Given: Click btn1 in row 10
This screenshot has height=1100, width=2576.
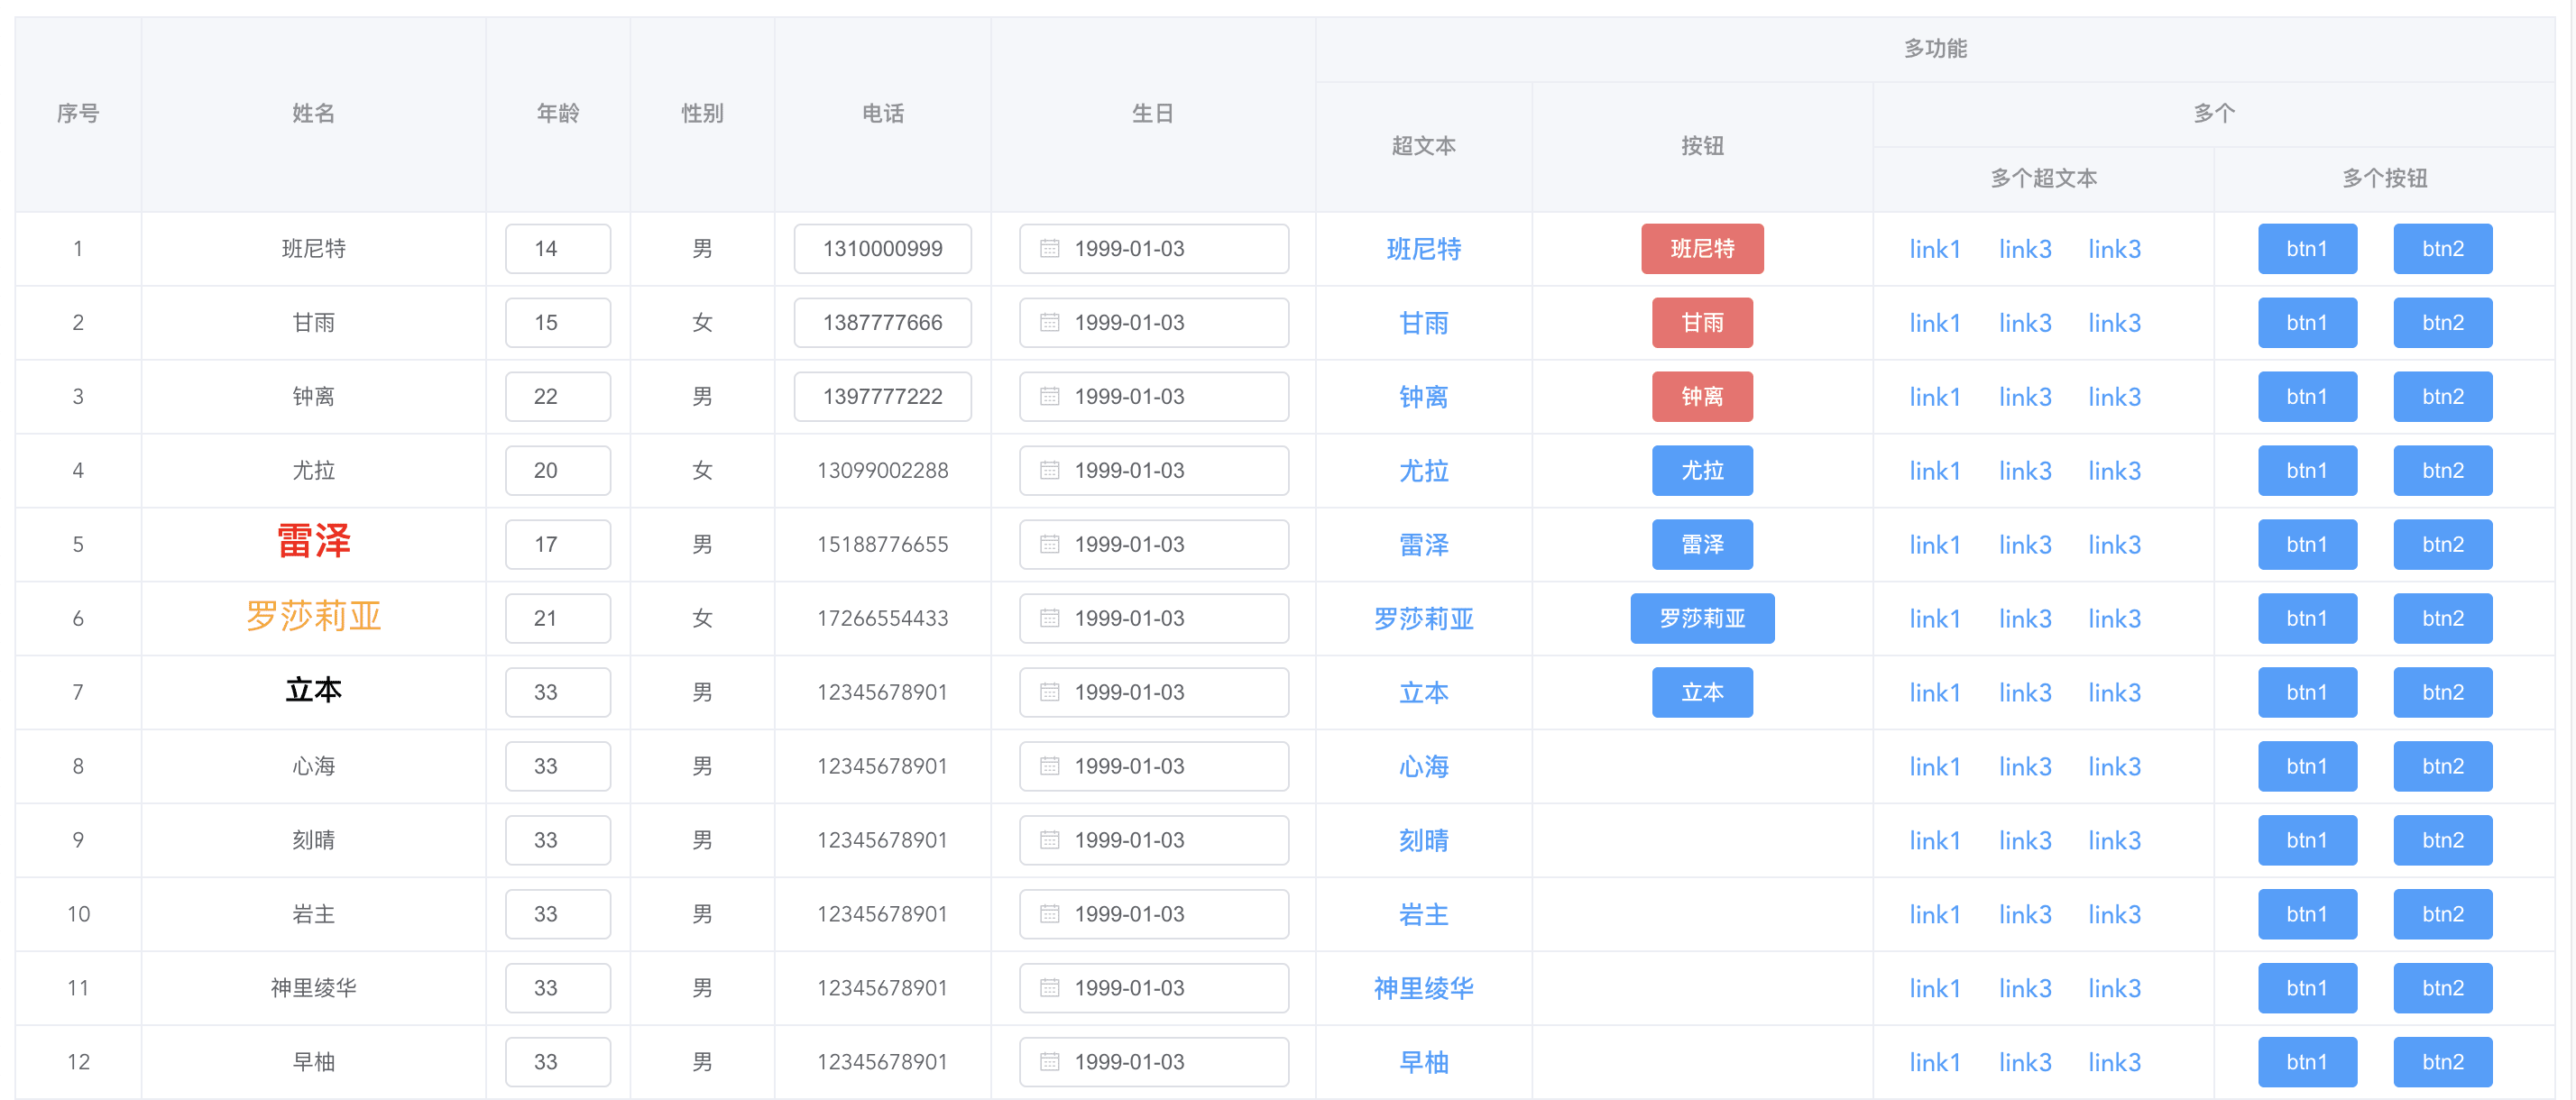Looking at the screenshot, I should click(x=2307, y=915).
